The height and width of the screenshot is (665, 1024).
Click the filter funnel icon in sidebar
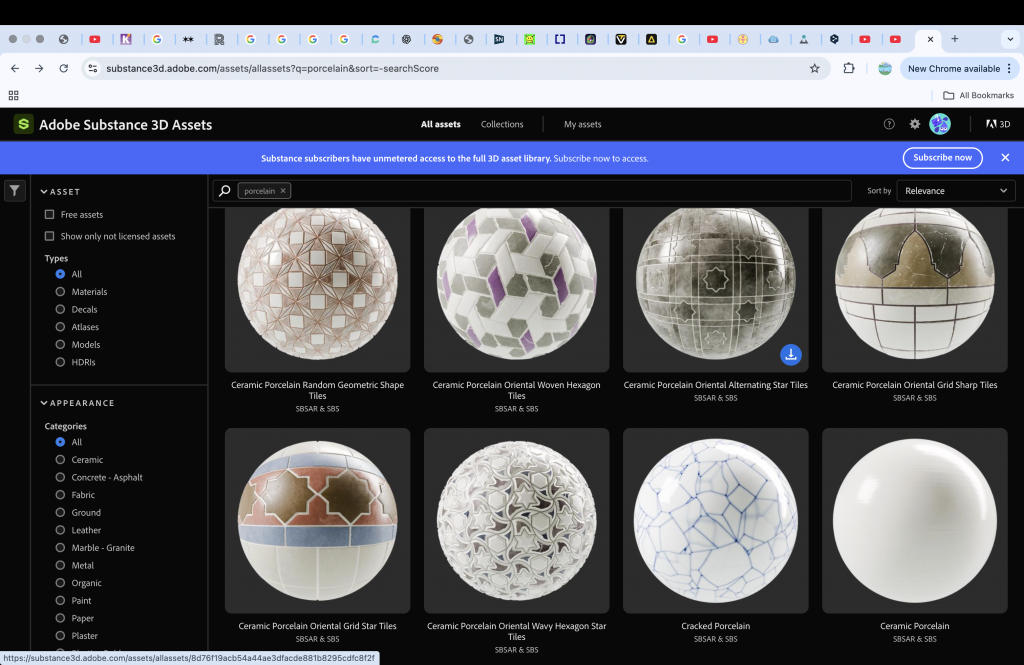tap(14, 191)
